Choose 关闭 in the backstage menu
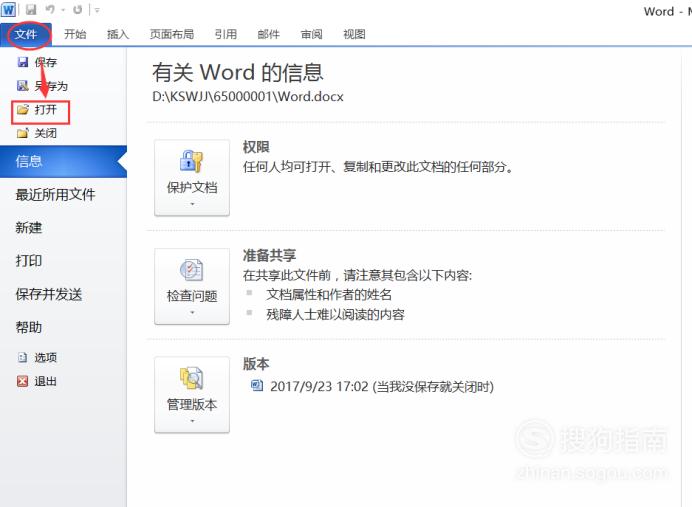The width and height of the screenshot is (692, 507). click(45, 133)
